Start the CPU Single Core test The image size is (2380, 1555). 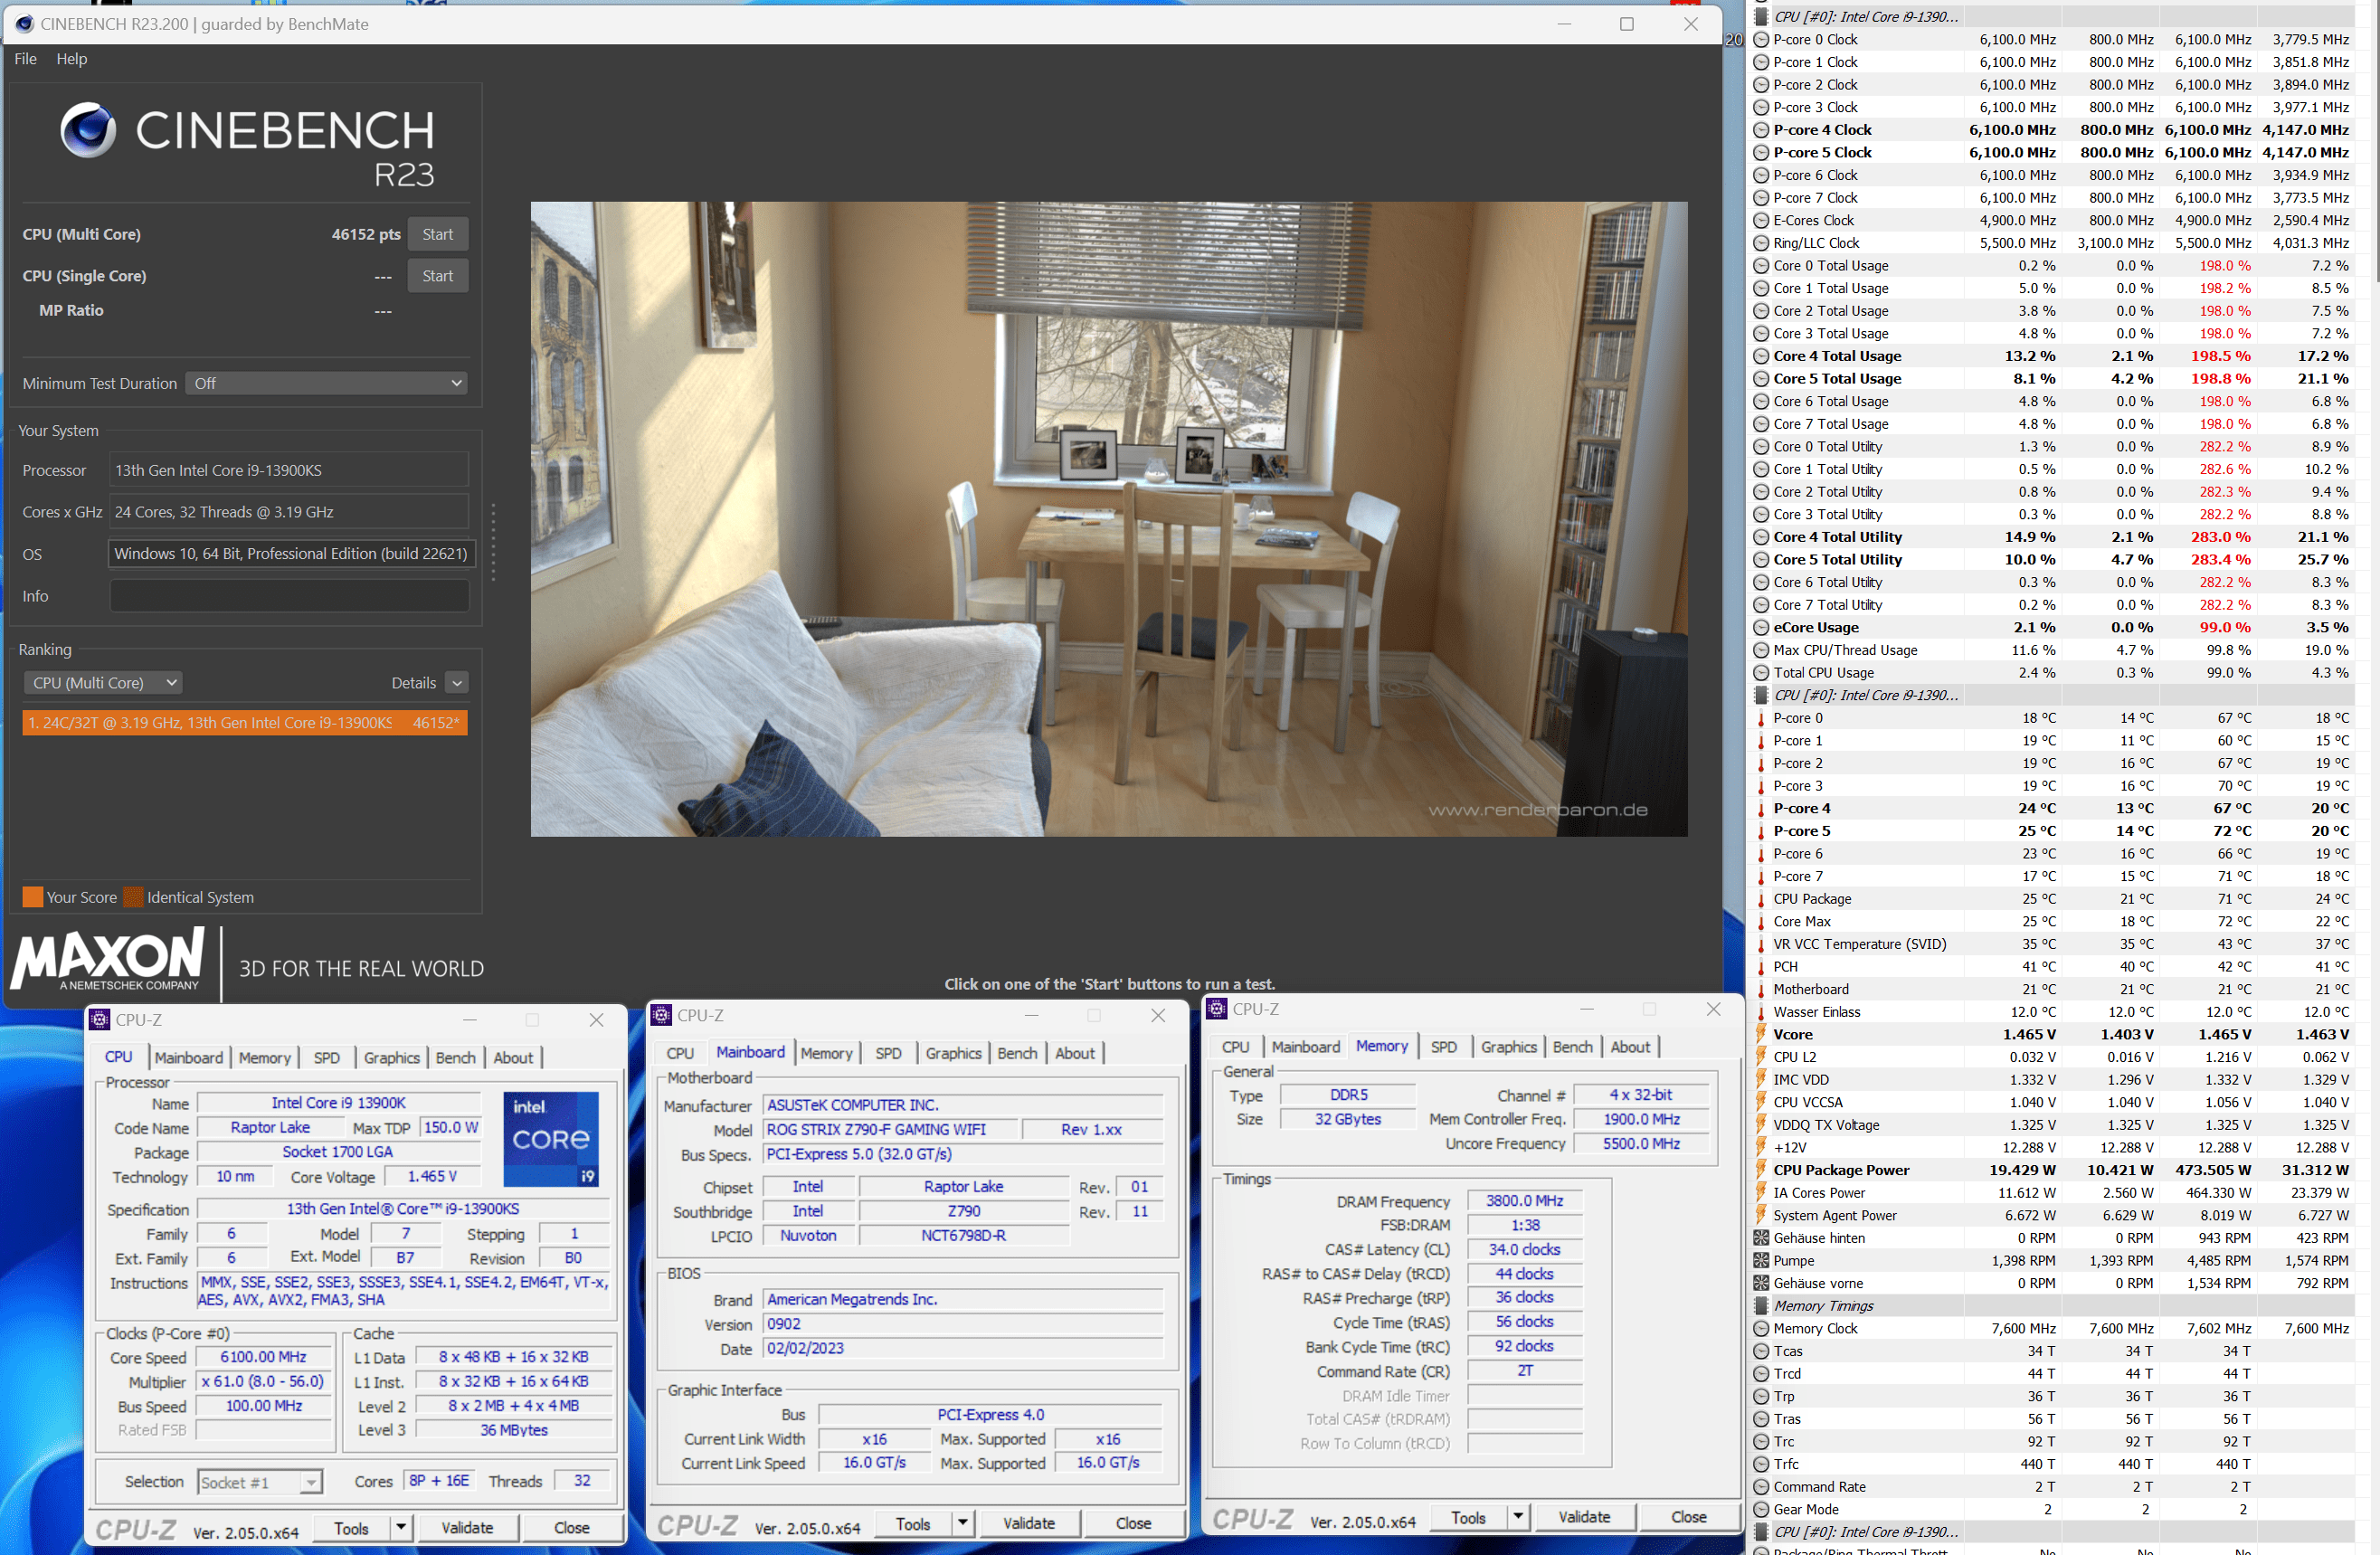437,276
